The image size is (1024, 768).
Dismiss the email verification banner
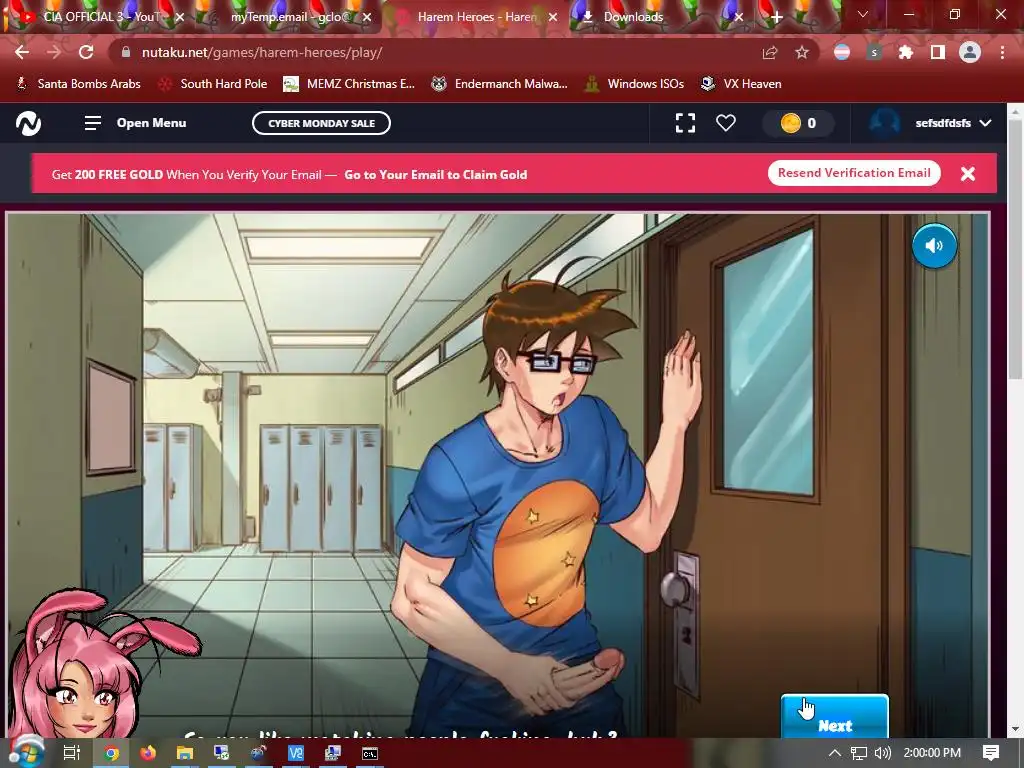pyautogui.click(x=968, y=174)
